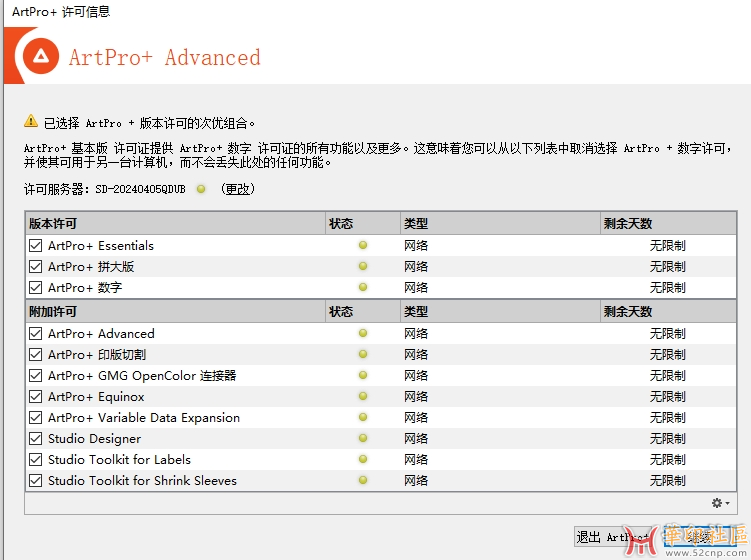Click status dot for Studio Toolkit for Labels
The width and height of the screenshot is (751, 560).
tap(363, 459)
